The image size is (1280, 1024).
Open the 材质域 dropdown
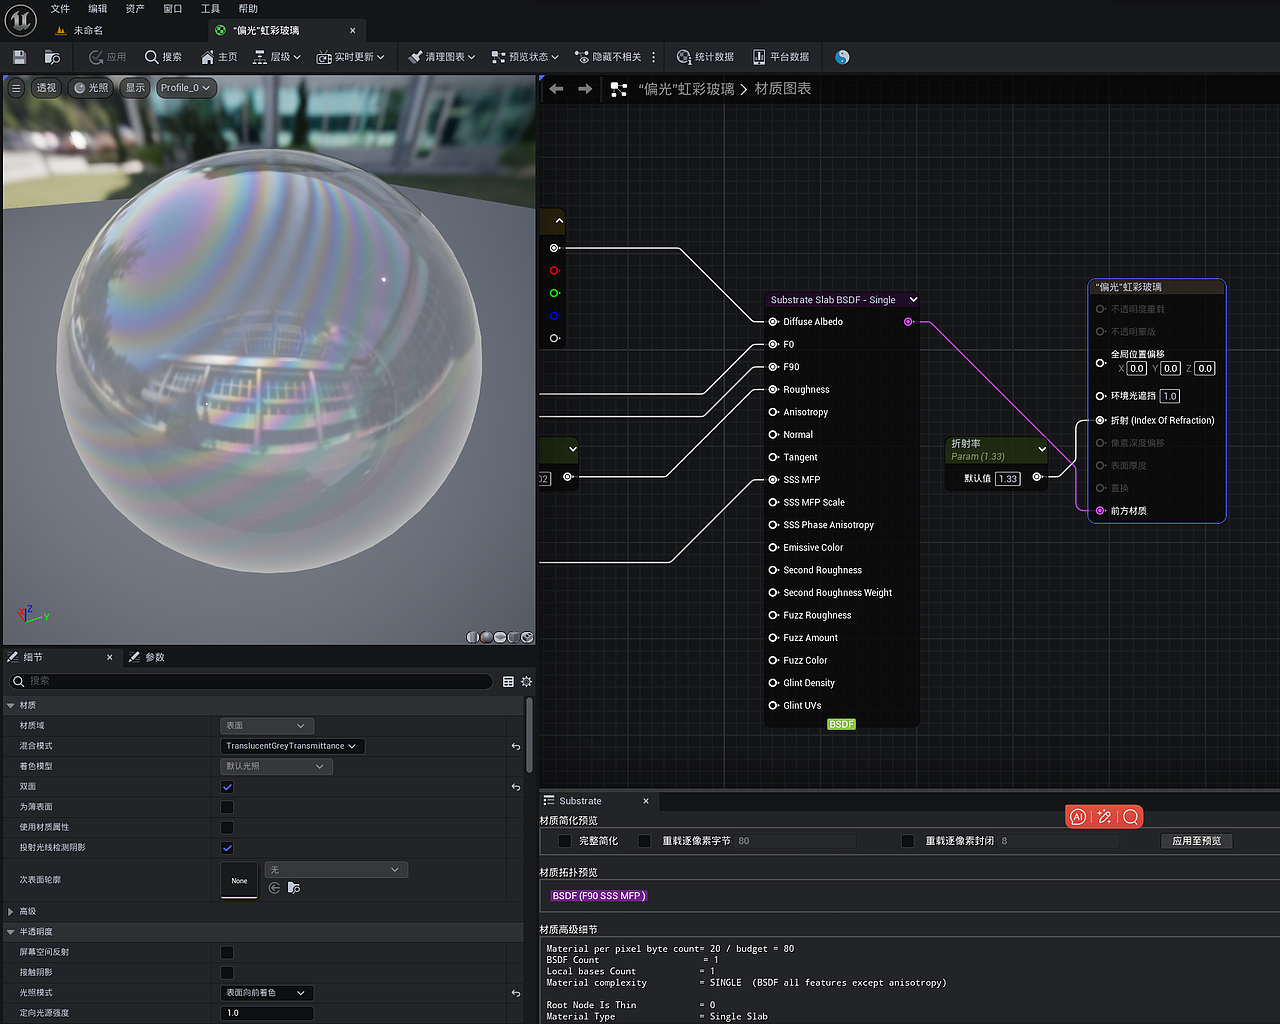267,725
